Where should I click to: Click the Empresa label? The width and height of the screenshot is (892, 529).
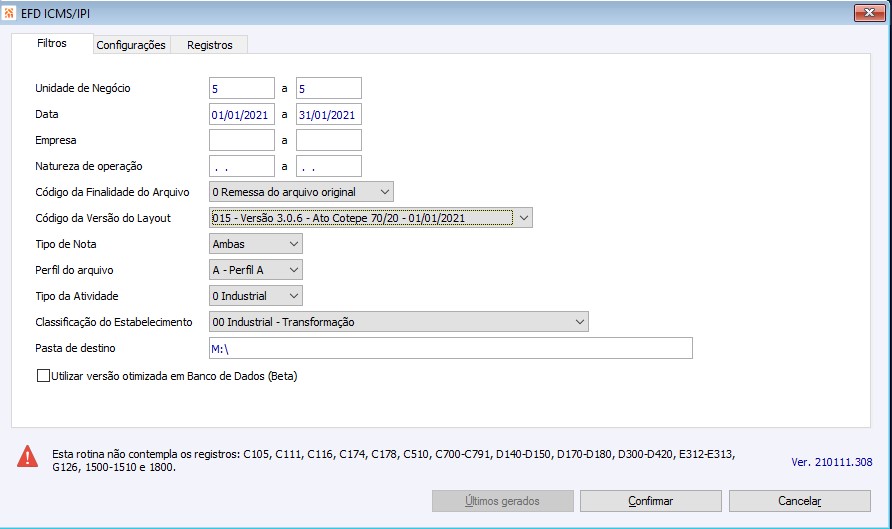click(x=56, y=140)
